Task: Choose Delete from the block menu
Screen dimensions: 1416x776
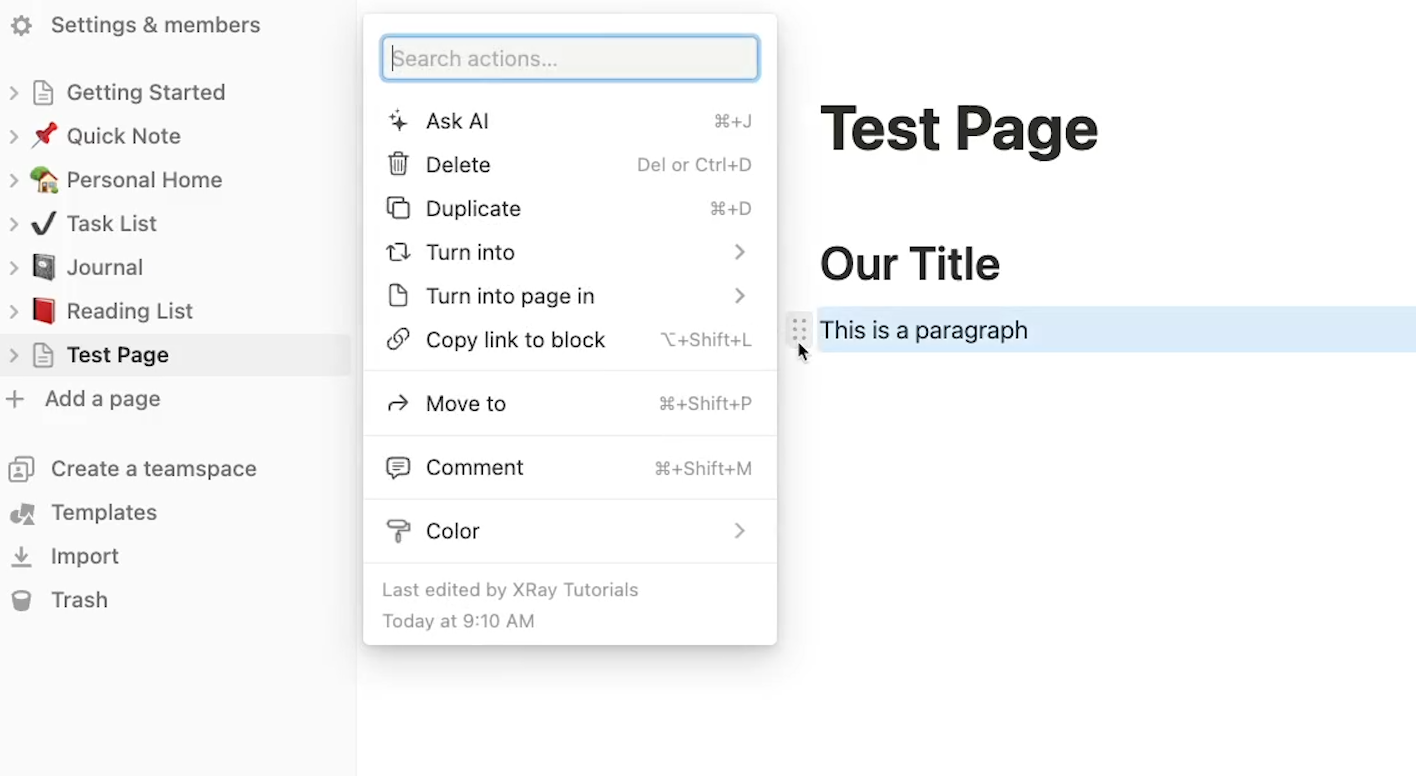Action: coord(570,165)
